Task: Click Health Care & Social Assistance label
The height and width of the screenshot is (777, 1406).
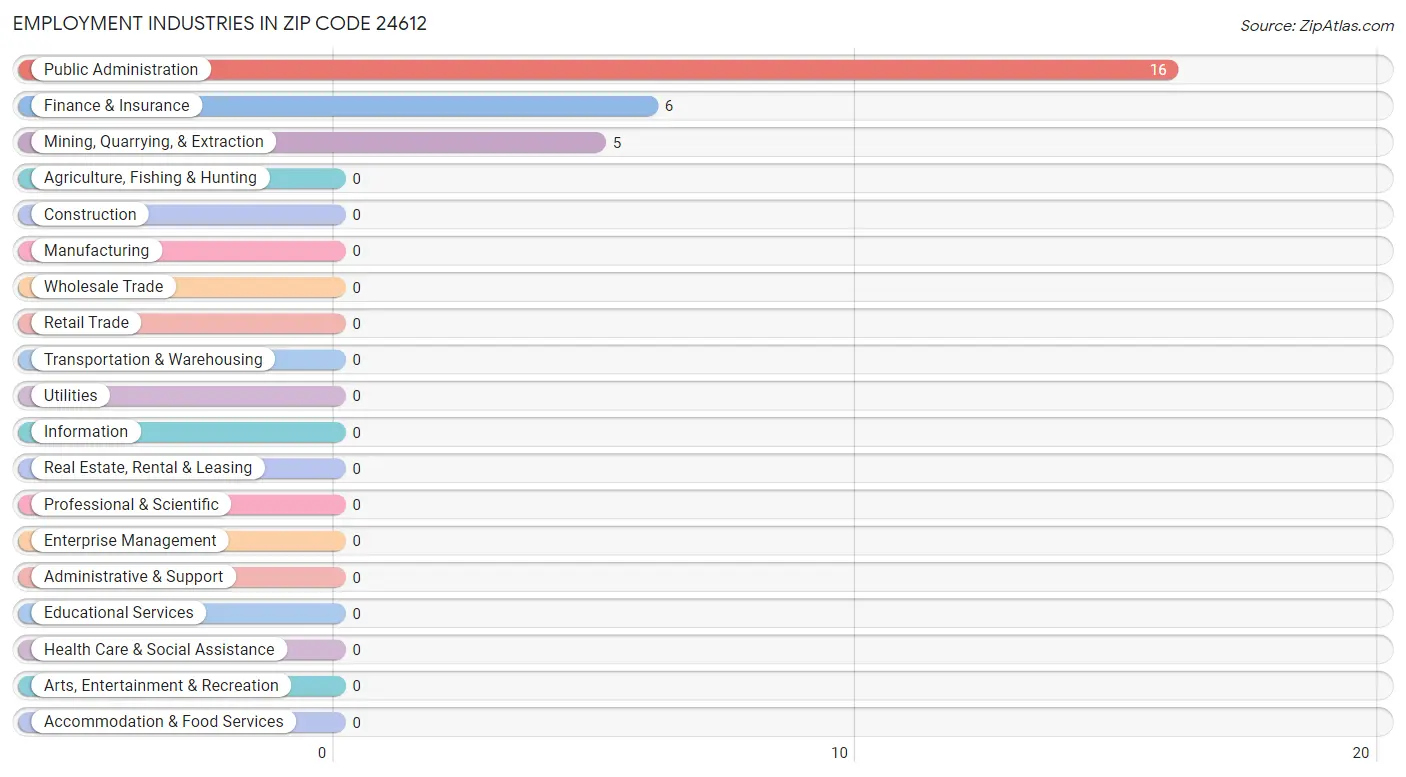Action: (159, 649)
